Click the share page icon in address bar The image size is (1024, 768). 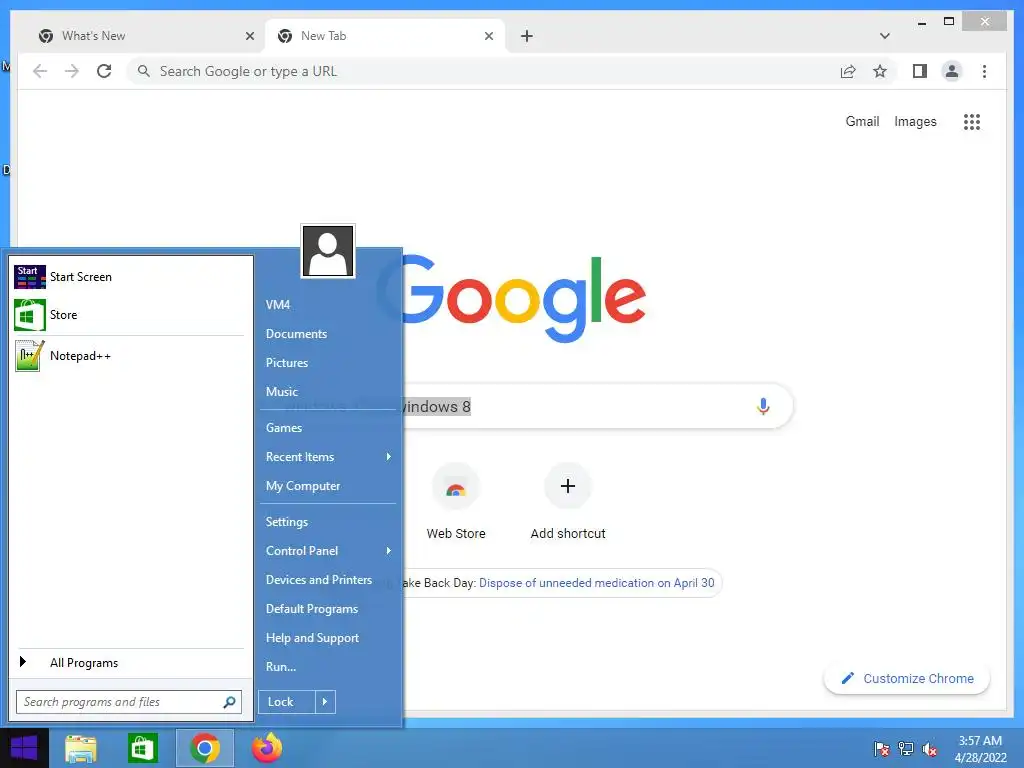coord(848,71)
